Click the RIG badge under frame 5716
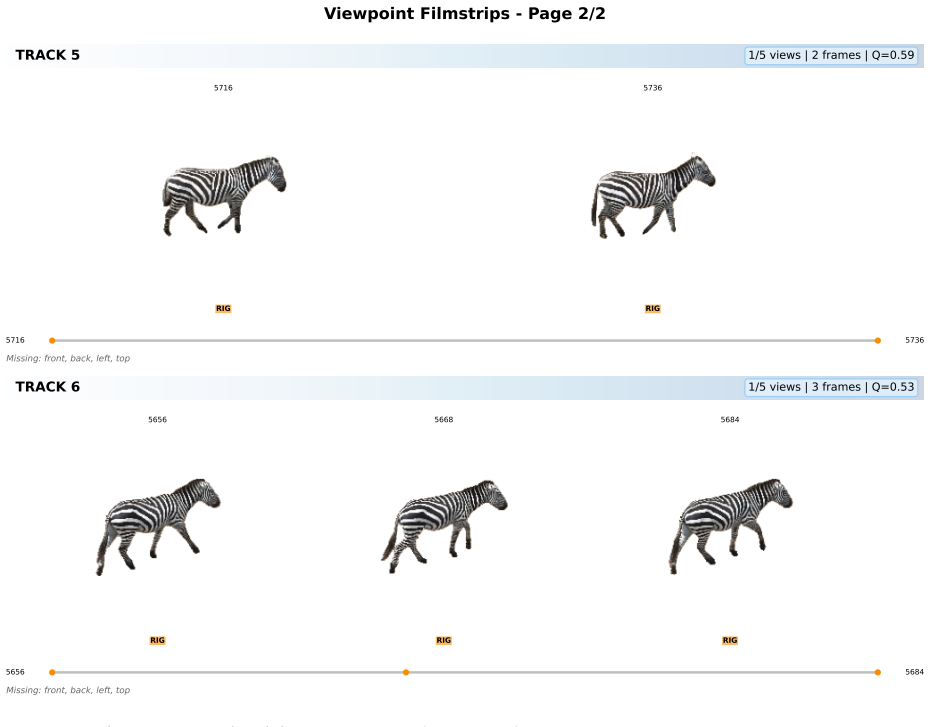The image size is (930, 727). [223, 308]
